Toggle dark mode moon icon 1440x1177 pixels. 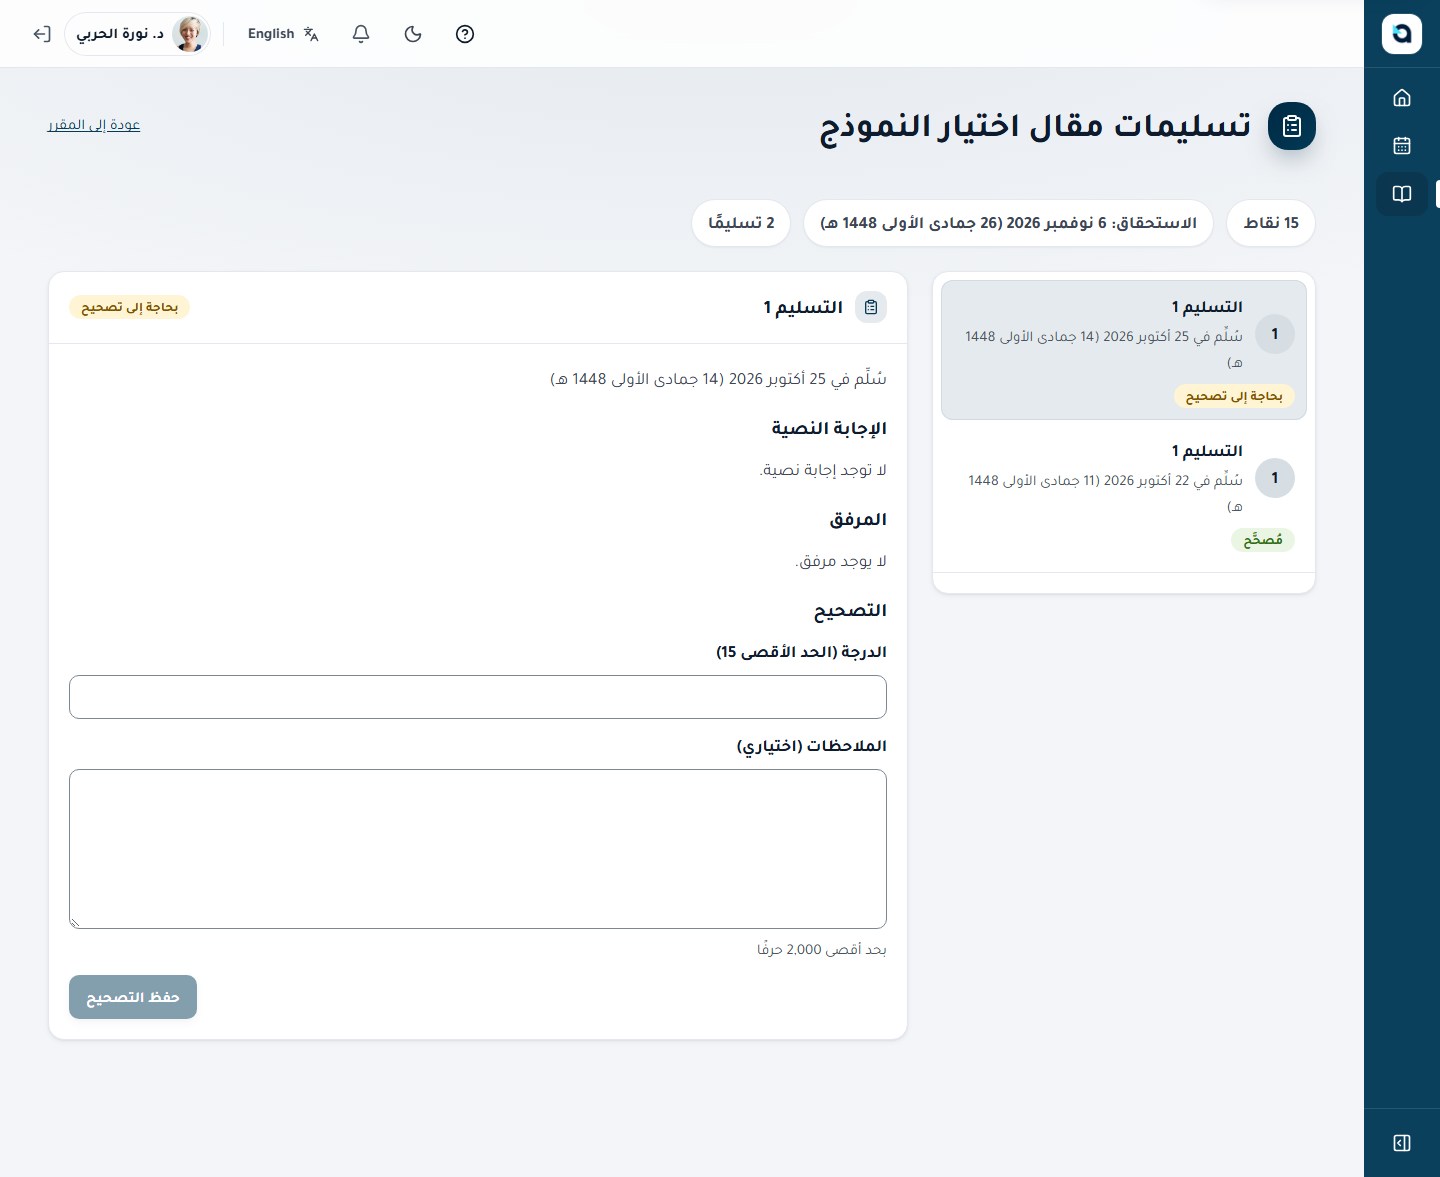pos(413,34)
